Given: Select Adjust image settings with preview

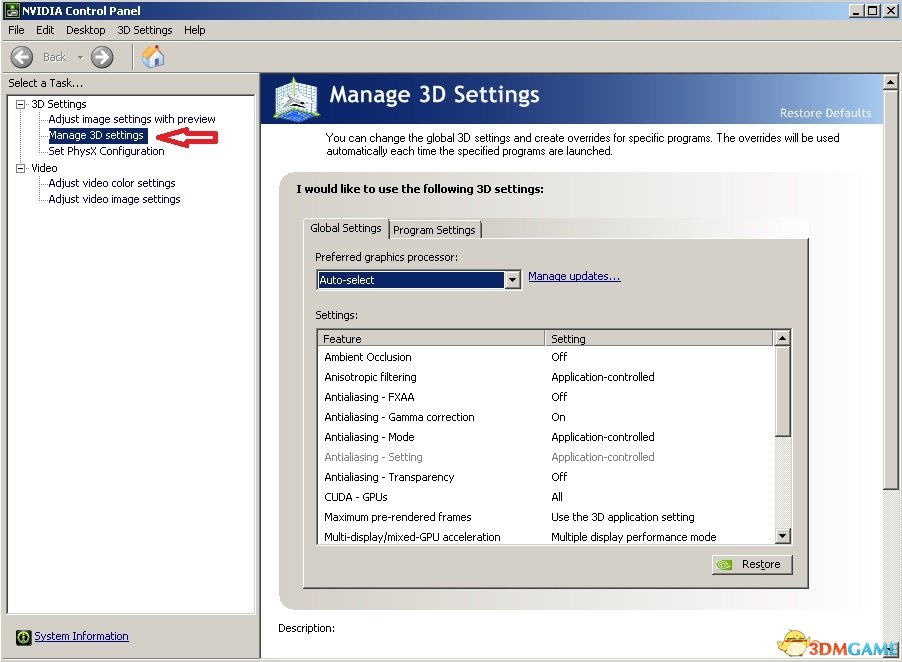Looking at the screenshot, I should (132, 119).
